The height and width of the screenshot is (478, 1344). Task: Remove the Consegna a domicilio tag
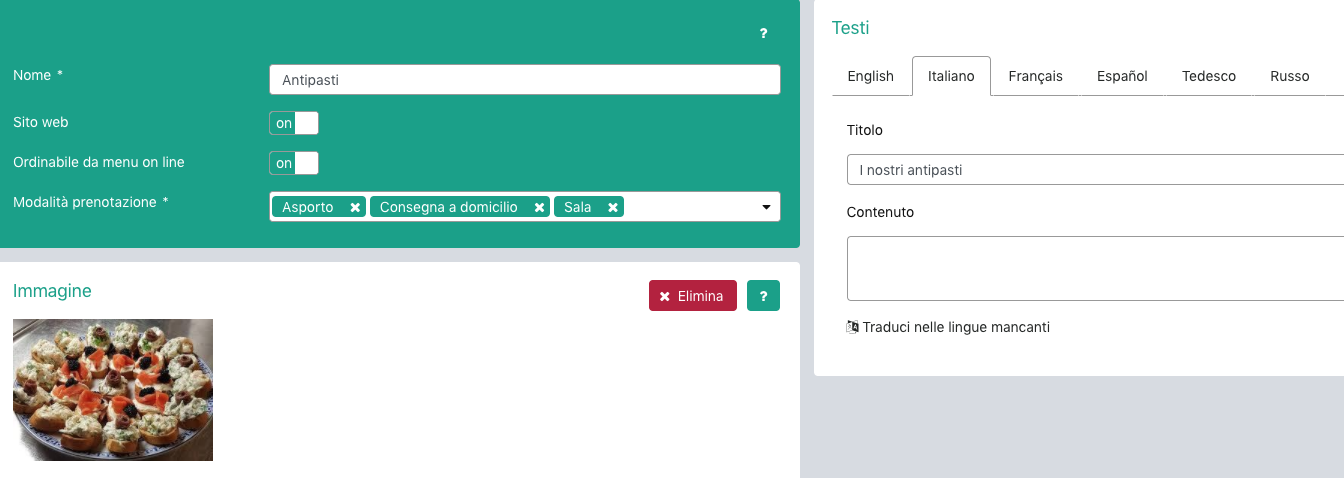539,207
